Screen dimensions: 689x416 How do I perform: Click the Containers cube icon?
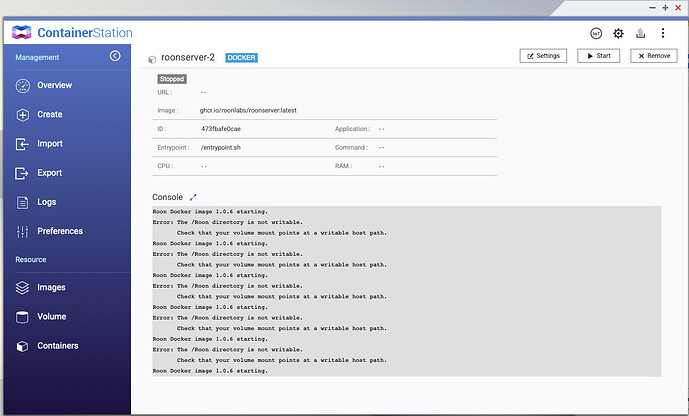pos(22,347)
